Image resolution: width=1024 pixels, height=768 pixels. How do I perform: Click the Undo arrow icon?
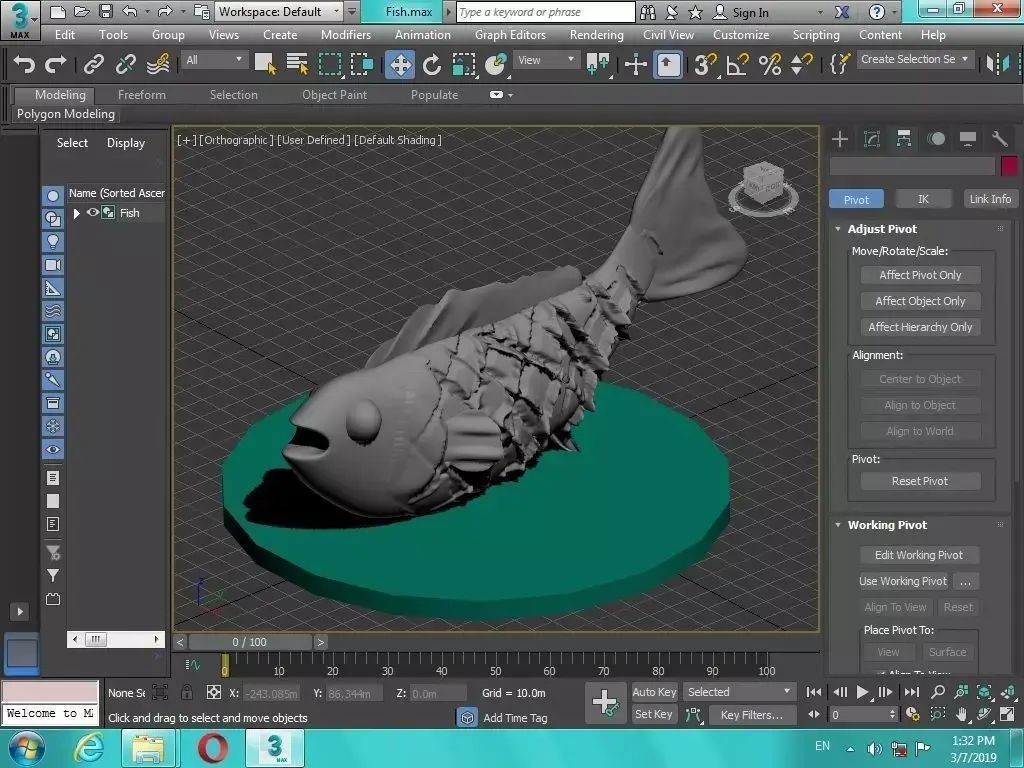(24, 64)
